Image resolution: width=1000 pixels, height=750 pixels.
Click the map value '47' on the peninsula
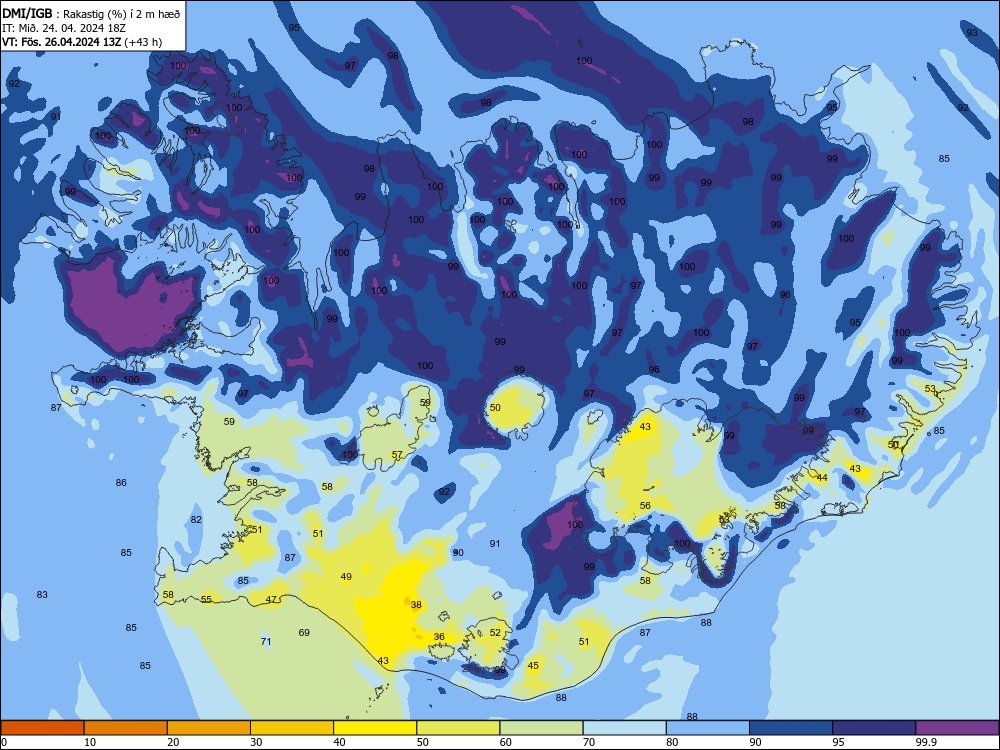coord(271,599)
